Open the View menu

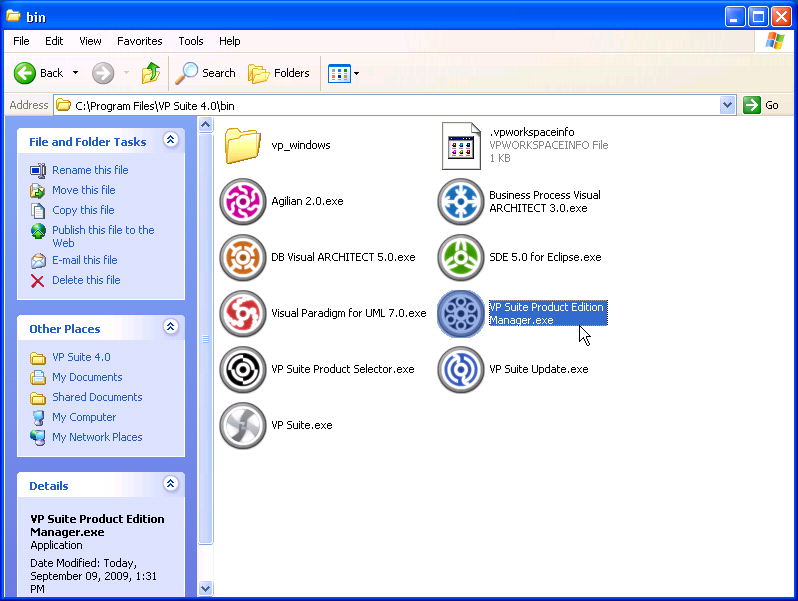90,41
